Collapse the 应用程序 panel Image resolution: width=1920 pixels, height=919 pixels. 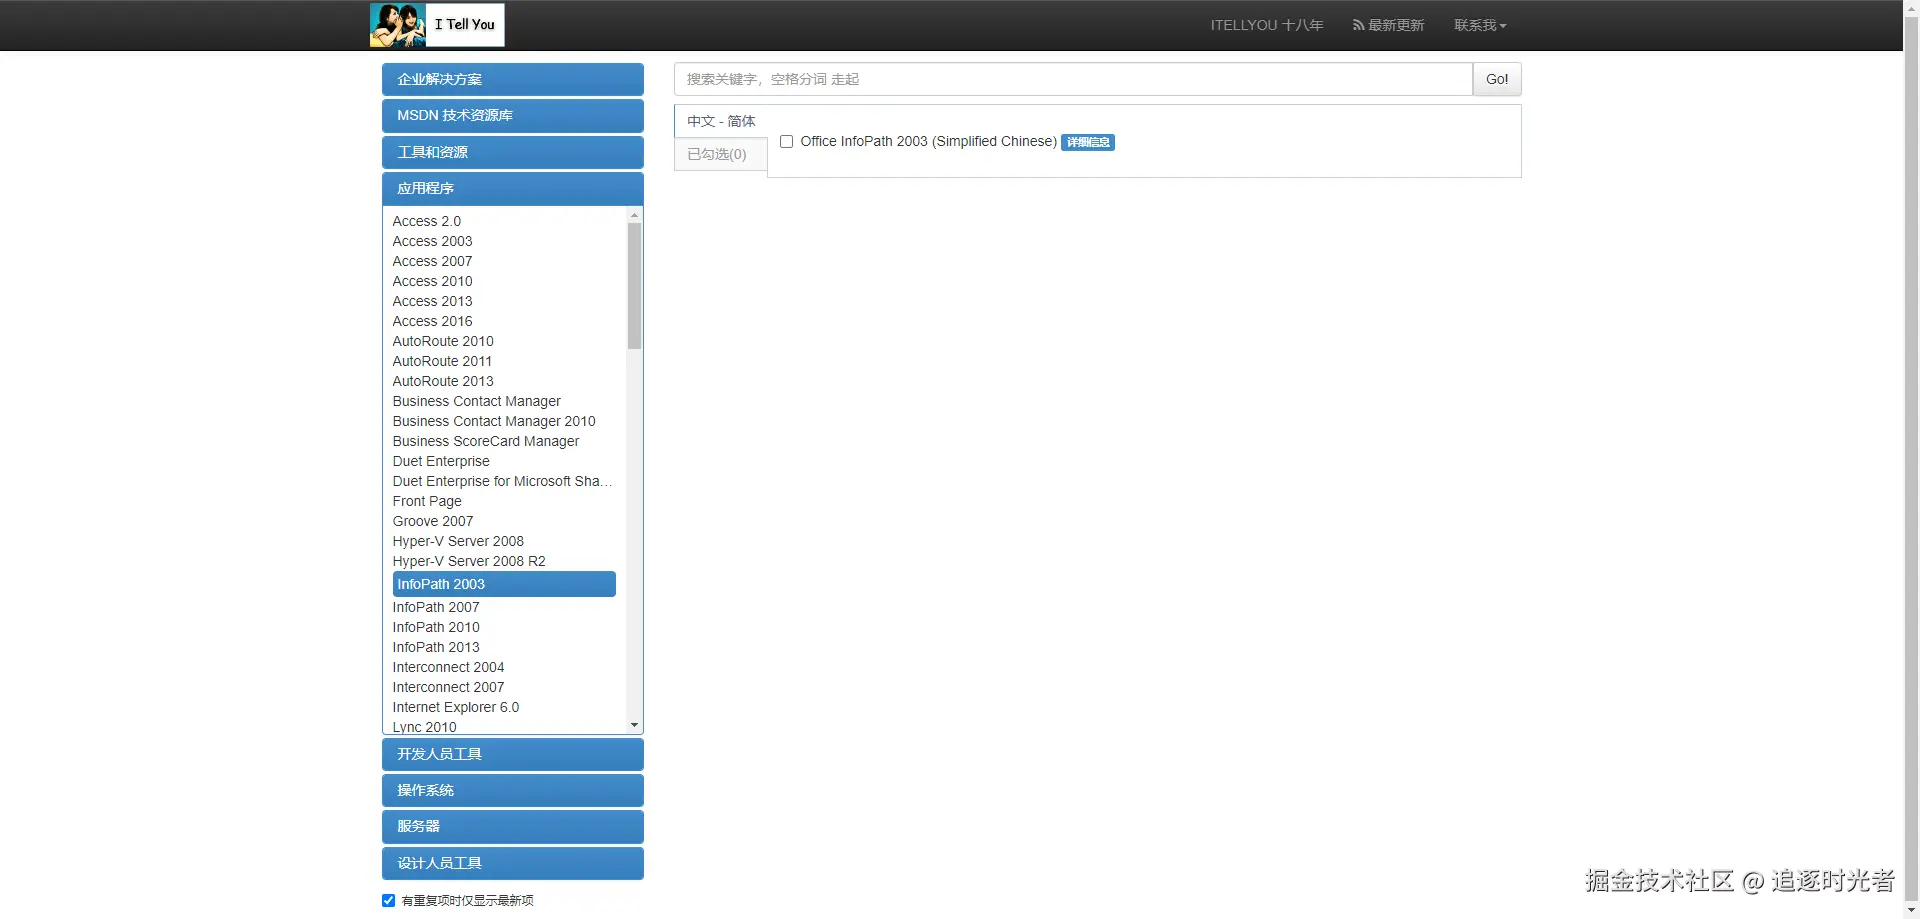513,188
